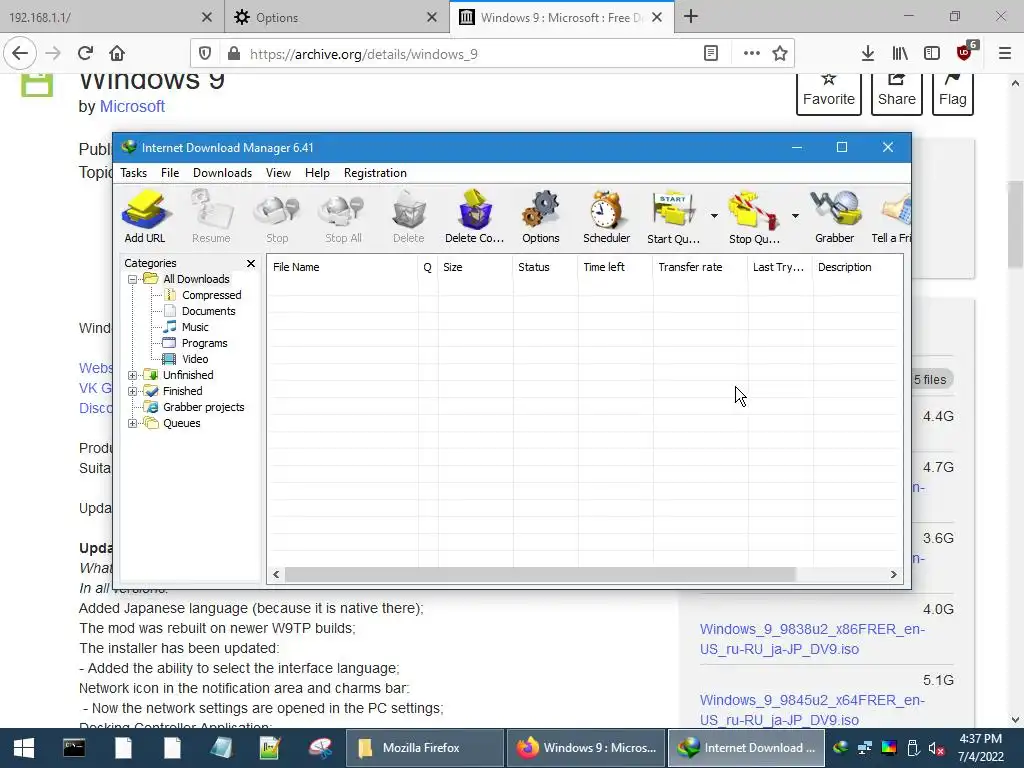Image resolution: width=1024 pixels, height=768 pixels.
Task: Click the Stop toolbar icon
Action: tap(277, 217)
